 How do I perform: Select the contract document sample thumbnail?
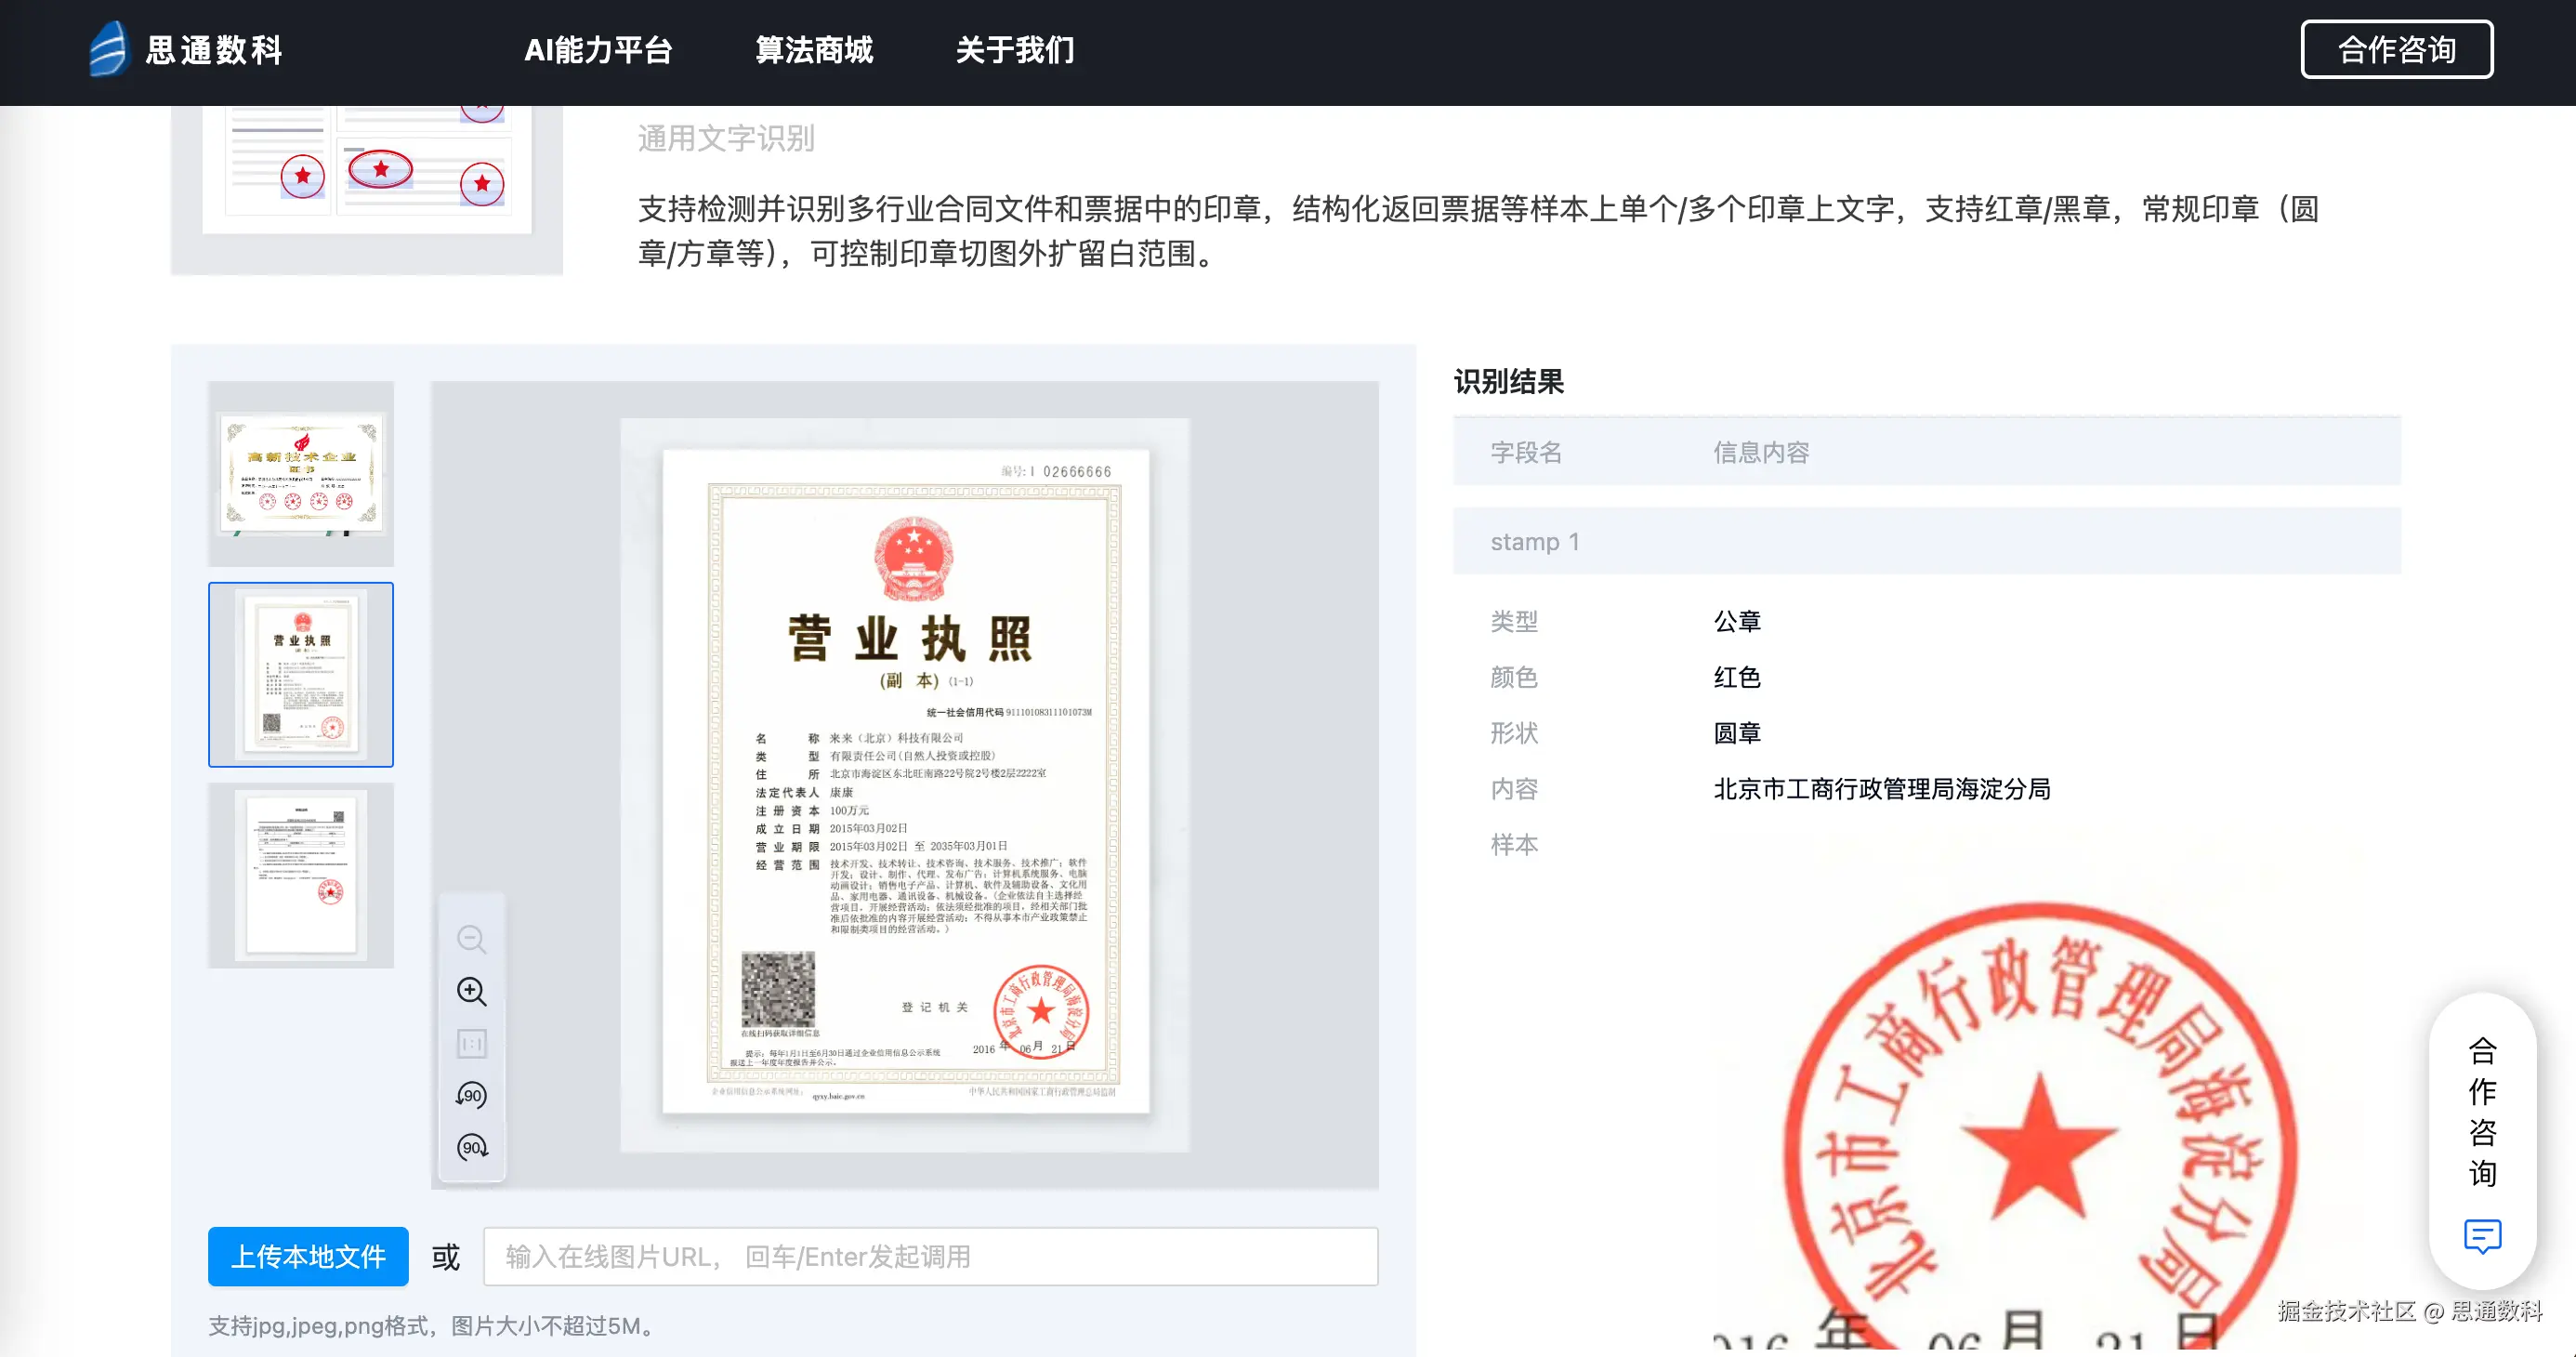point(301,875)
